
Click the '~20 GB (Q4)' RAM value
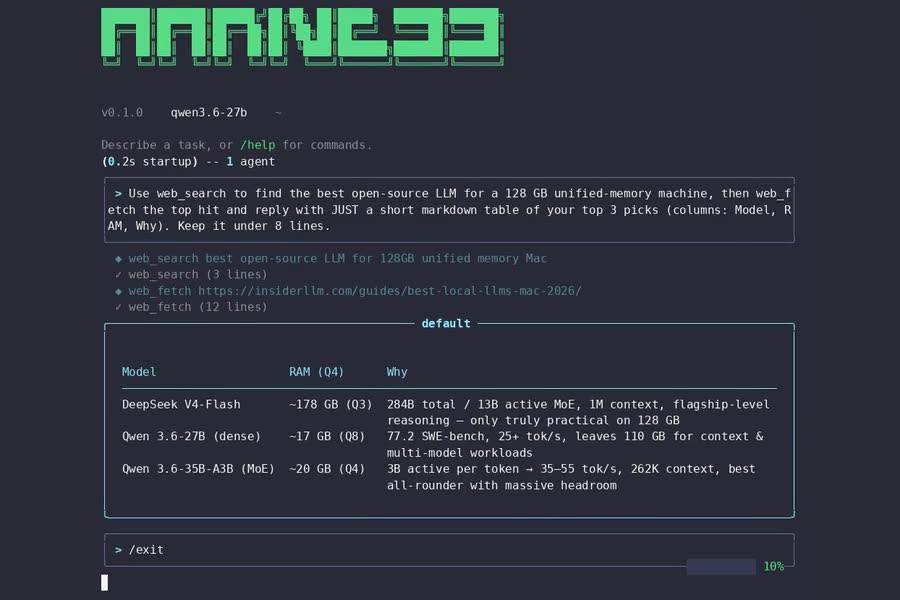point(327,469)
